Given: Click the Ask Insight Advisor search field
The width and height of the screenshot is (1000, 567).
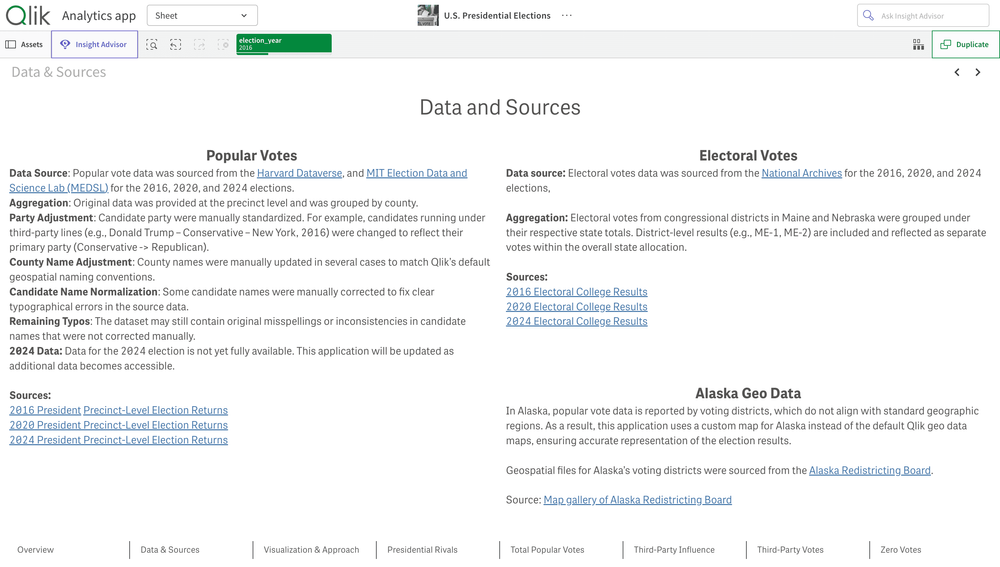Looking at the screenshot, I should tap(930, 16).
